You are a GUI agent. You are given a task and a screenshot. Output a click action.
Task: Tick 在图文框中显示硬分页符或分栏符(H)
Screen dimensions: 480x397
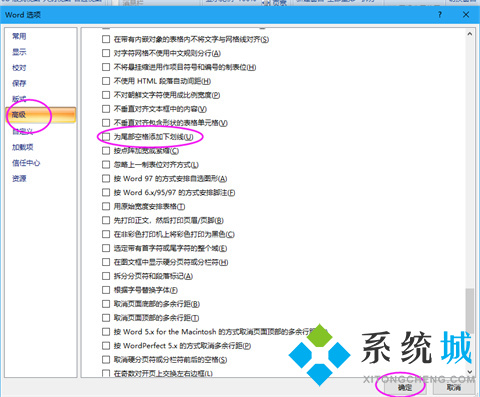coord(106,262)
